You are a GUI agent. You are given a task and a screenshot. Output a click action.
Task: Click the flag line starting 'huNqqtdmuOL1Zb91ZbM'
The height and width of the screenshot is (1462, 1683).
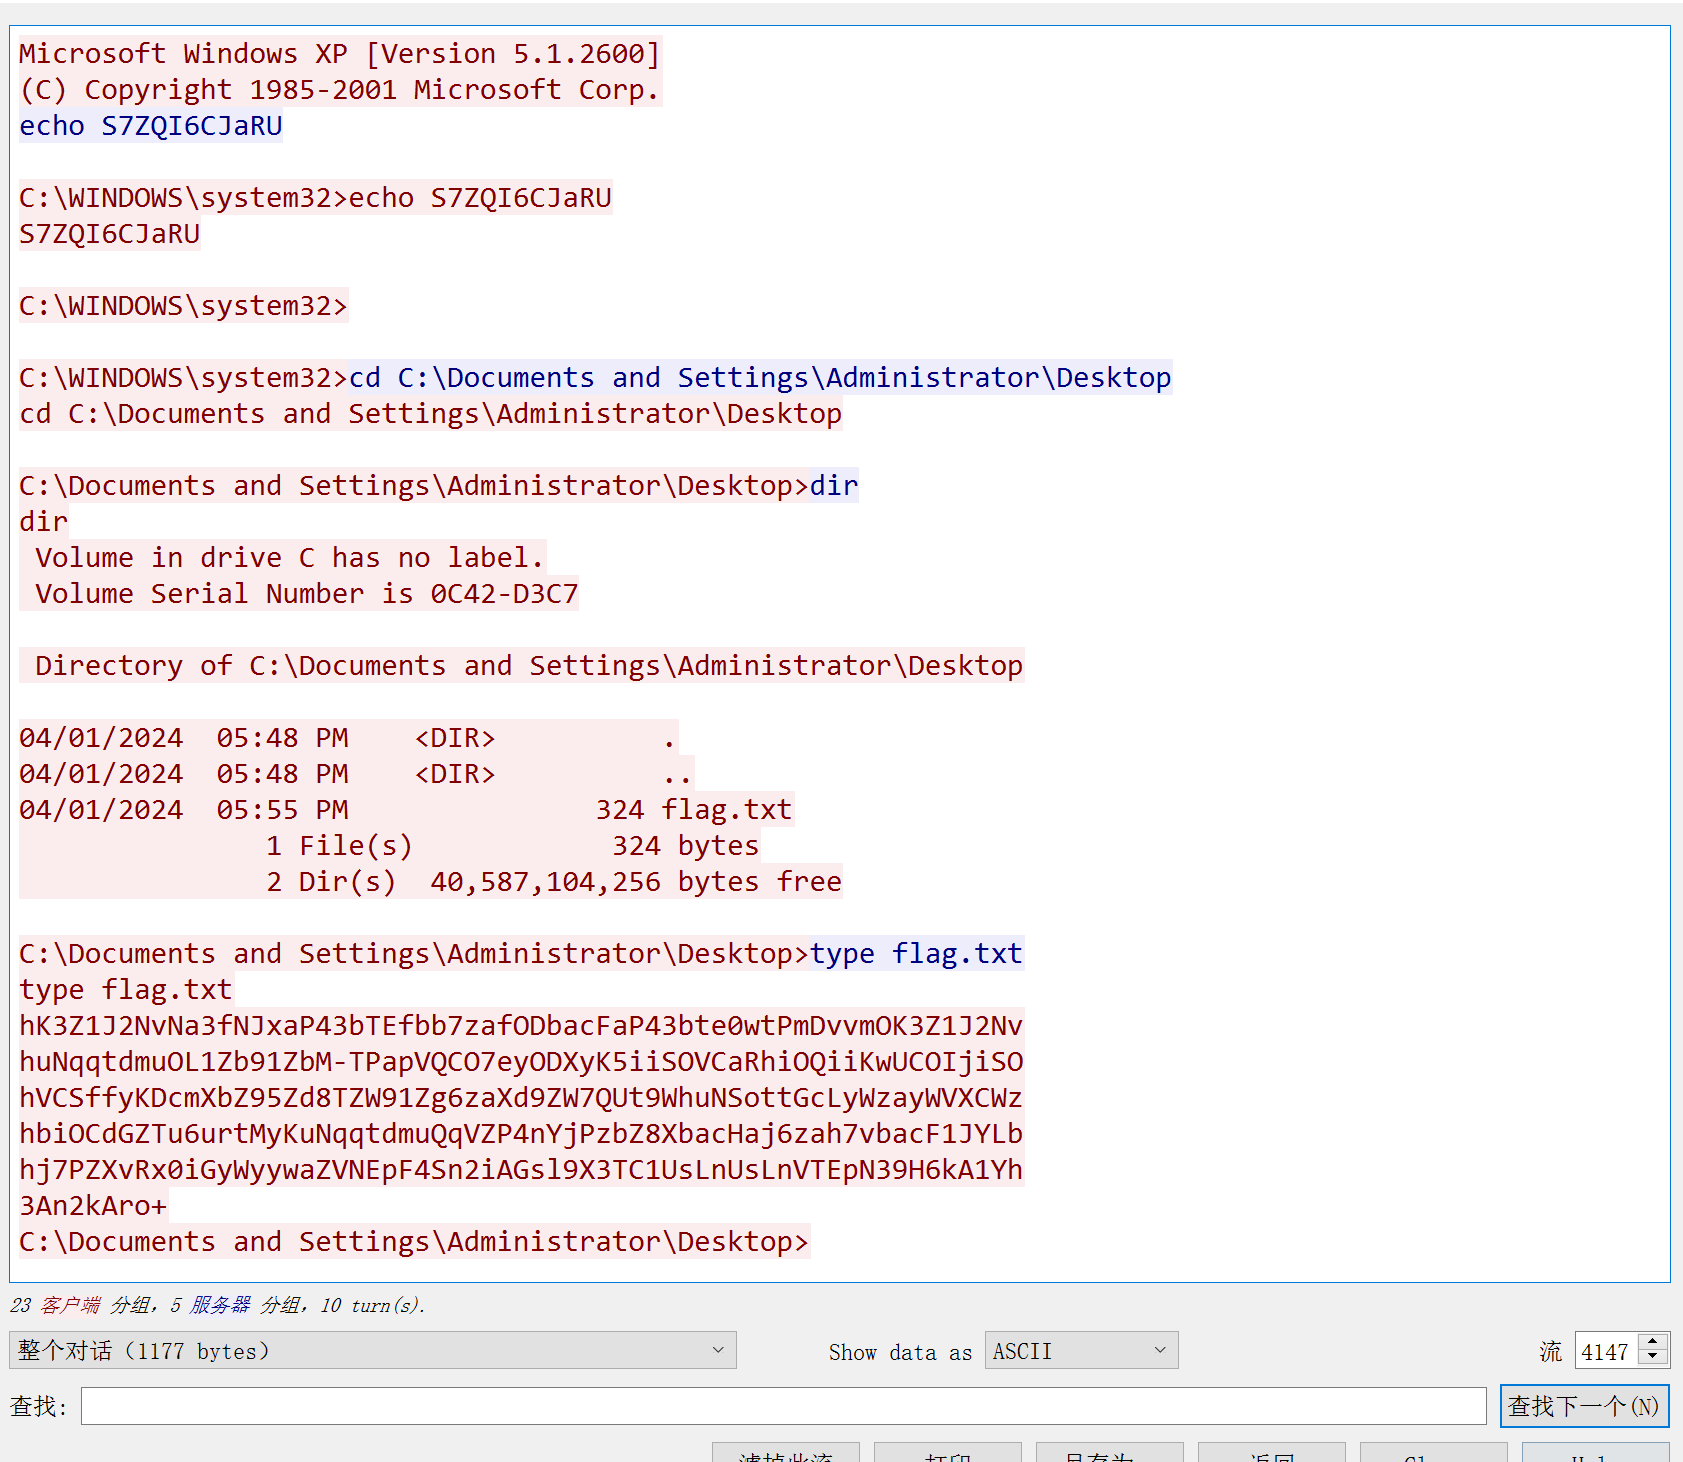521,1061
